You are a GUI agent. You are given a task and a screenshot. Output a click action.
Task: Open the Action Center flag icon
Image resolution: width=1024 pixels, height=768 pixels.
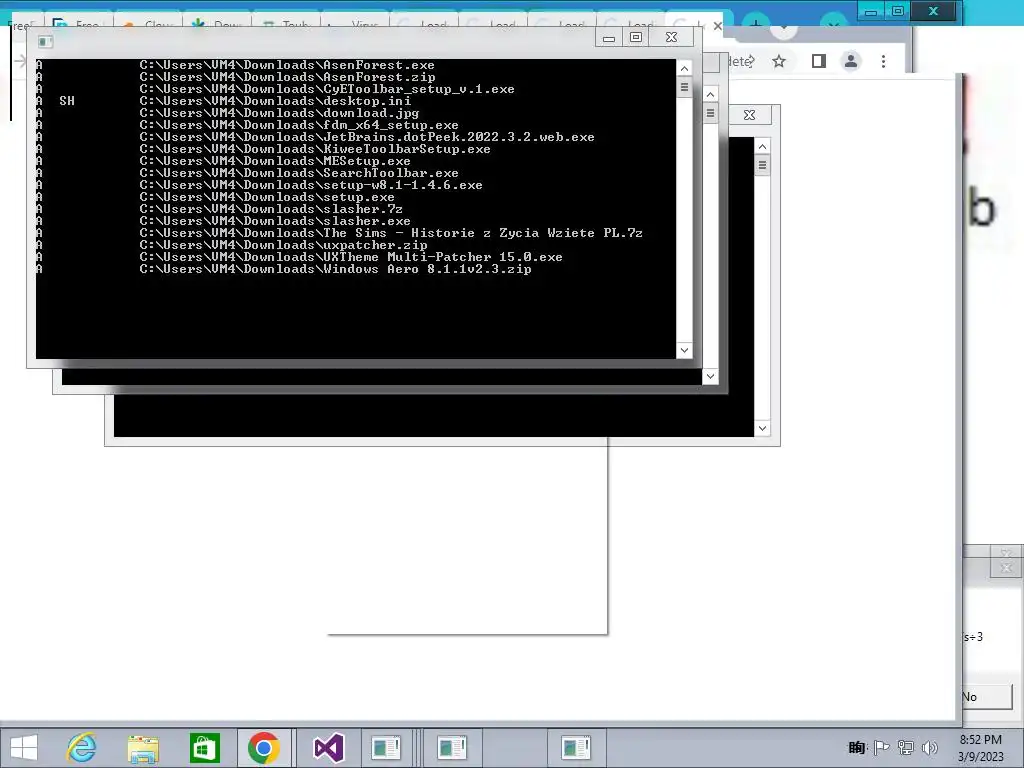click(x=881, y=748)
